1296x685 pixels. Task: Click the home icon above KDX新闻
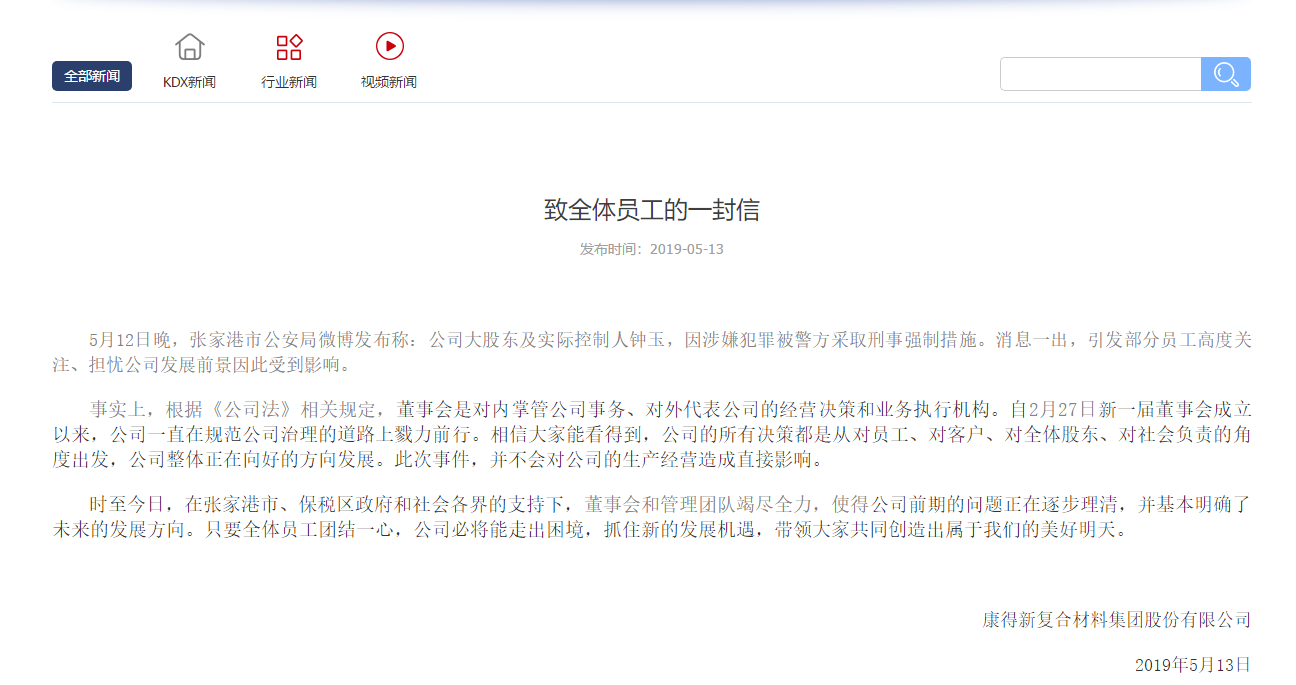coord(189,46)
